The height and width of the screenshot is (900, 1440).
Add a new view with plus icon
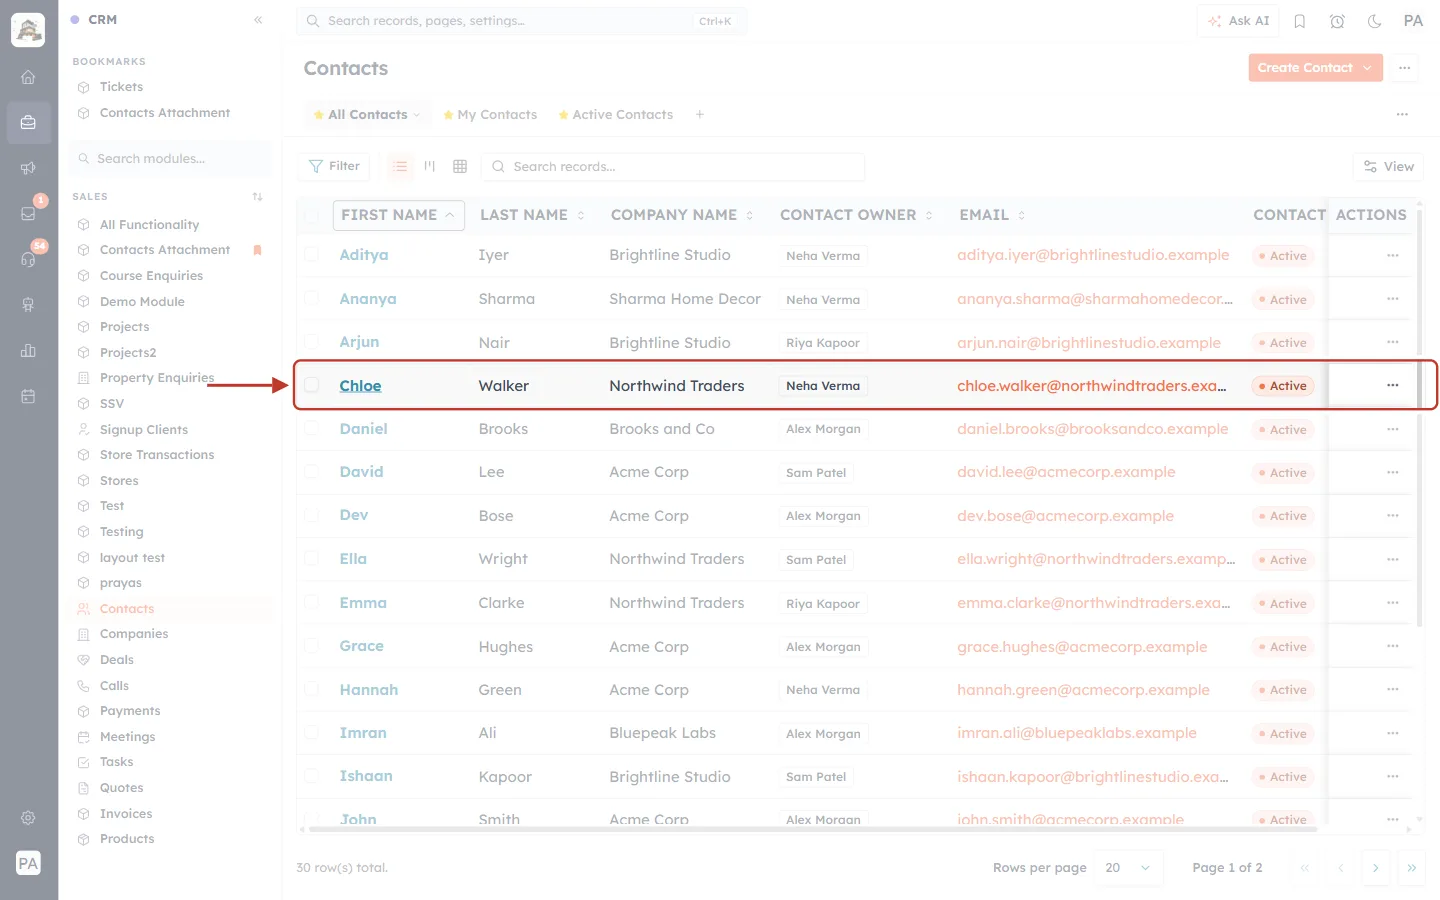700,115
